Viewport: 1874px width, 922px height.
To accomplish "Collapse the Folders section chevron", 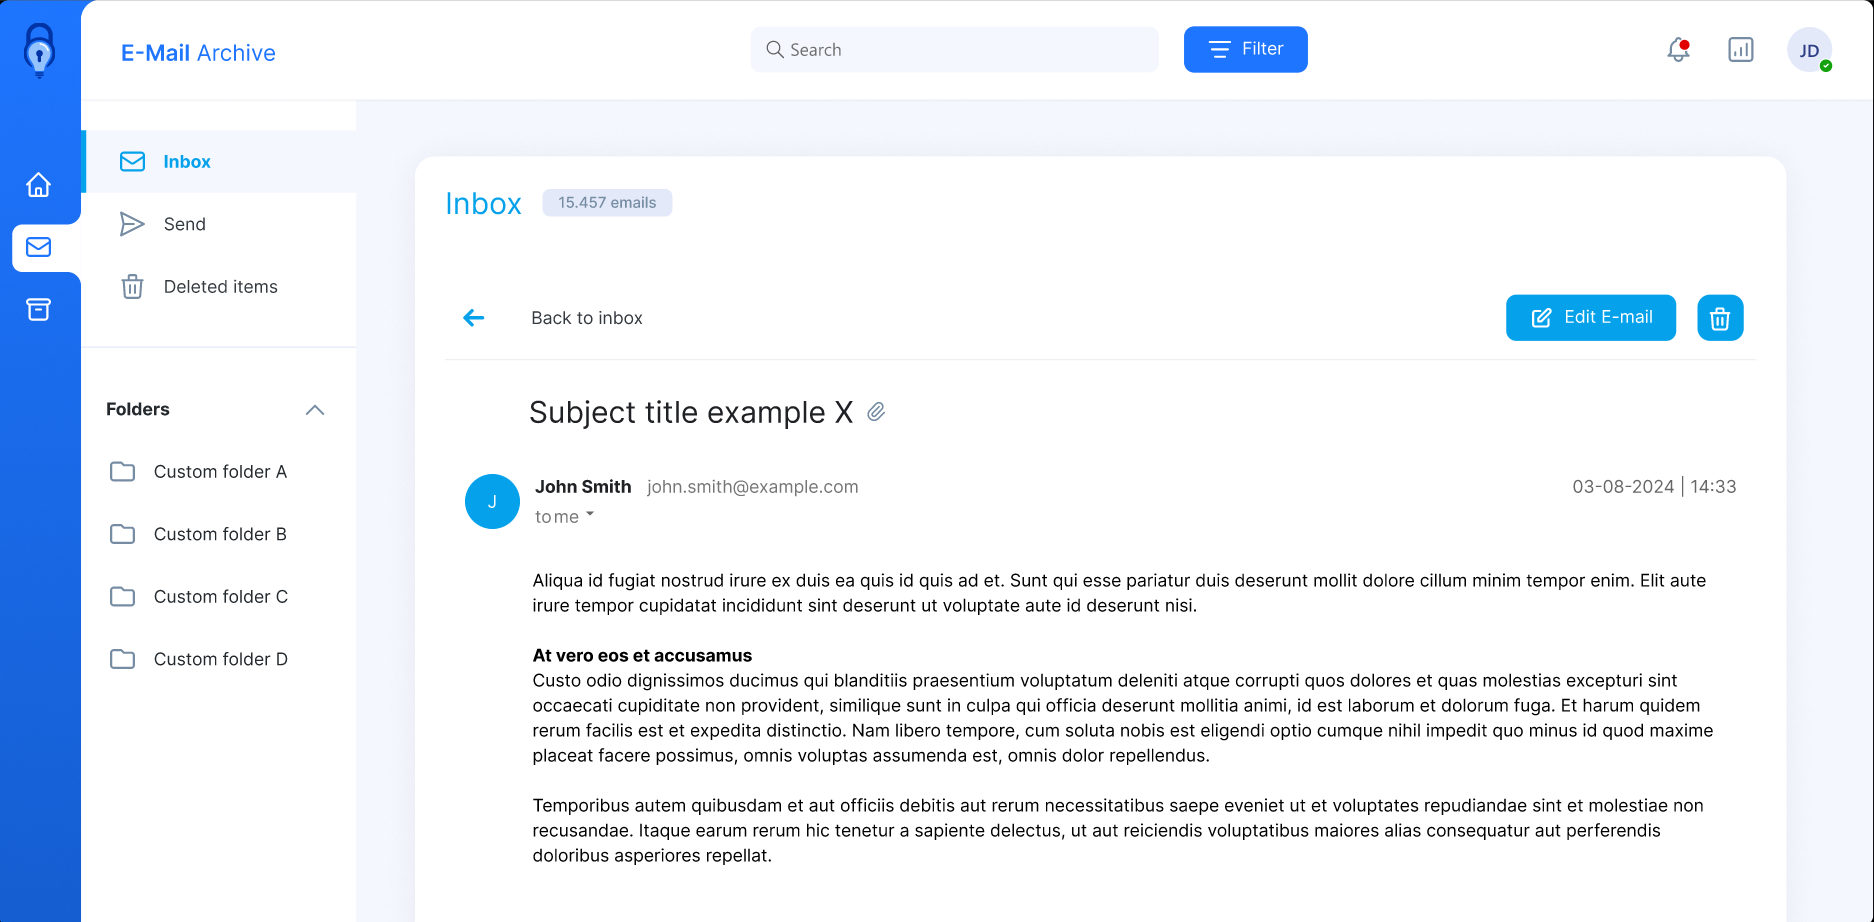I will [x=315, y=410].
